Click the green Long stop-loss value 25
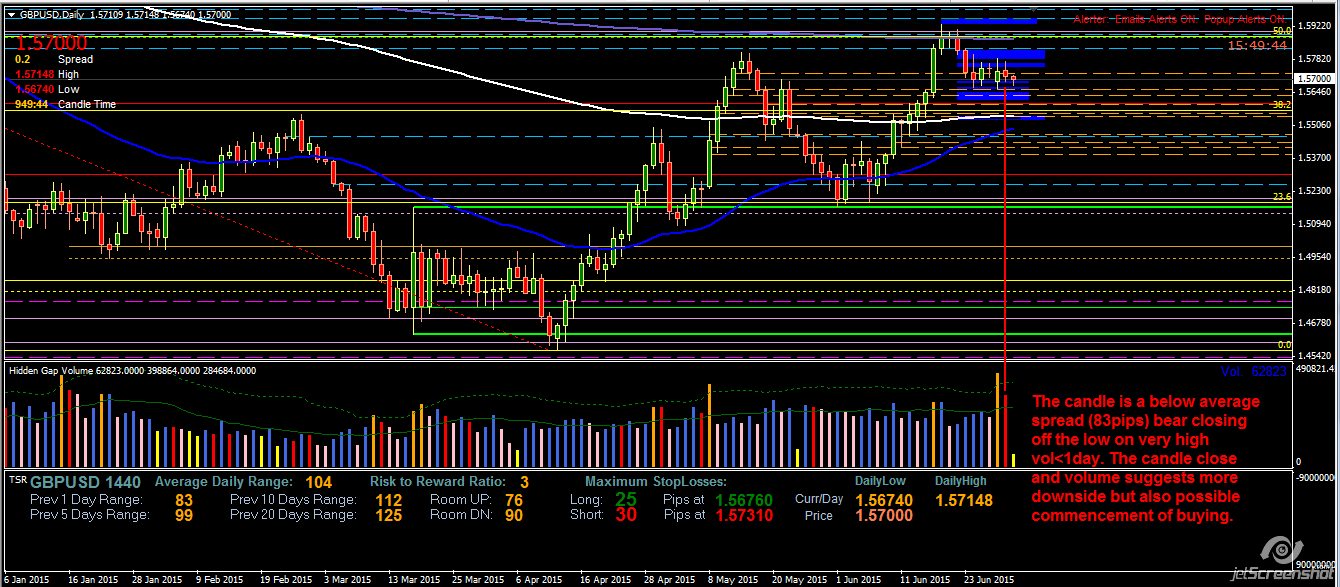Image resolution: width=1340 pixels, height=587 pixels. tap(626, 499)
